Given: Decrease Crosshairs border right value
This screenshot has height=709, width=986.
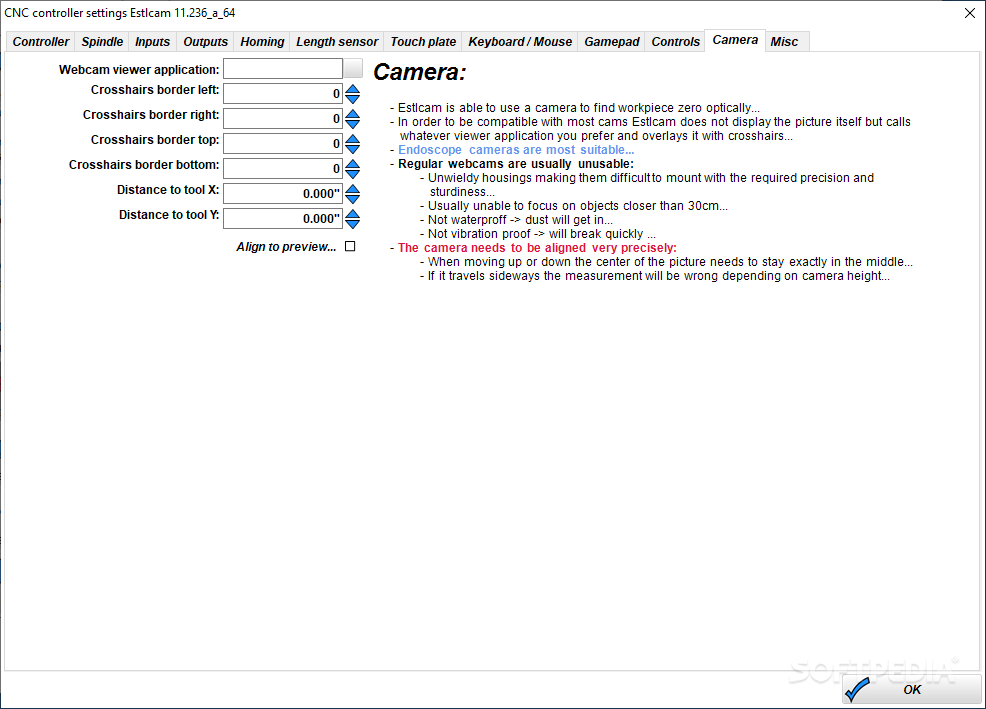Looking at the screenshot, I should tap(353, 124).
